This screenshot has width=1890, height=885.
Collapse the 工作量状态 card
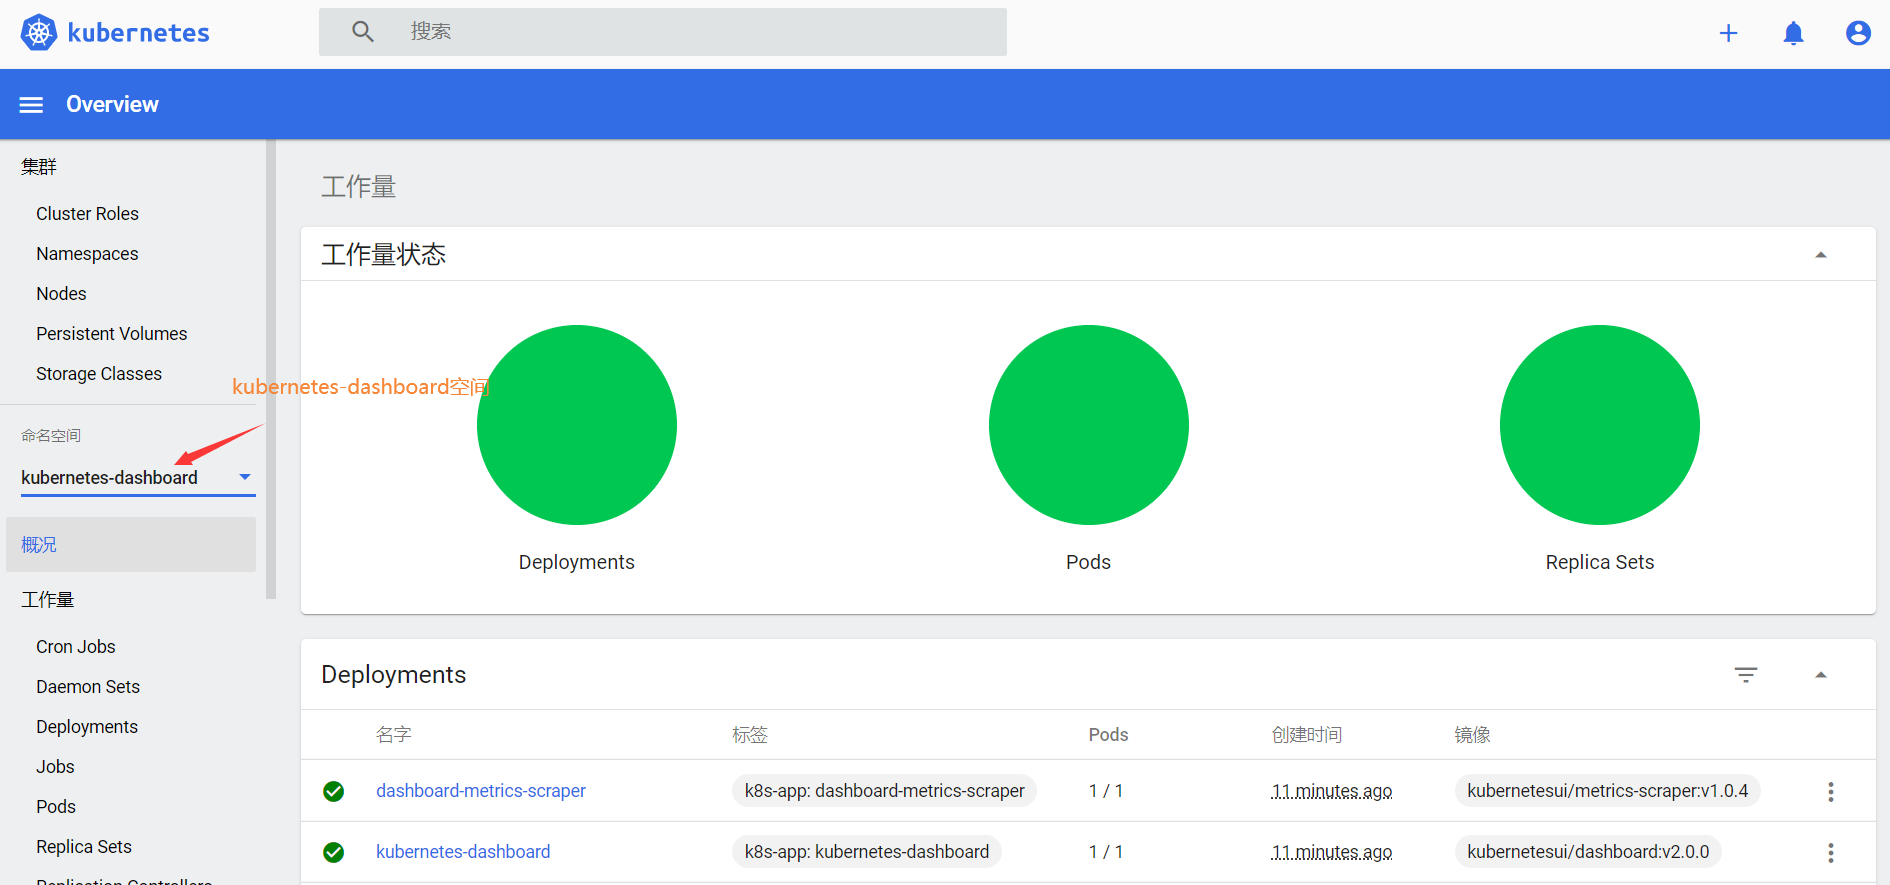(x=1821, y=255)
